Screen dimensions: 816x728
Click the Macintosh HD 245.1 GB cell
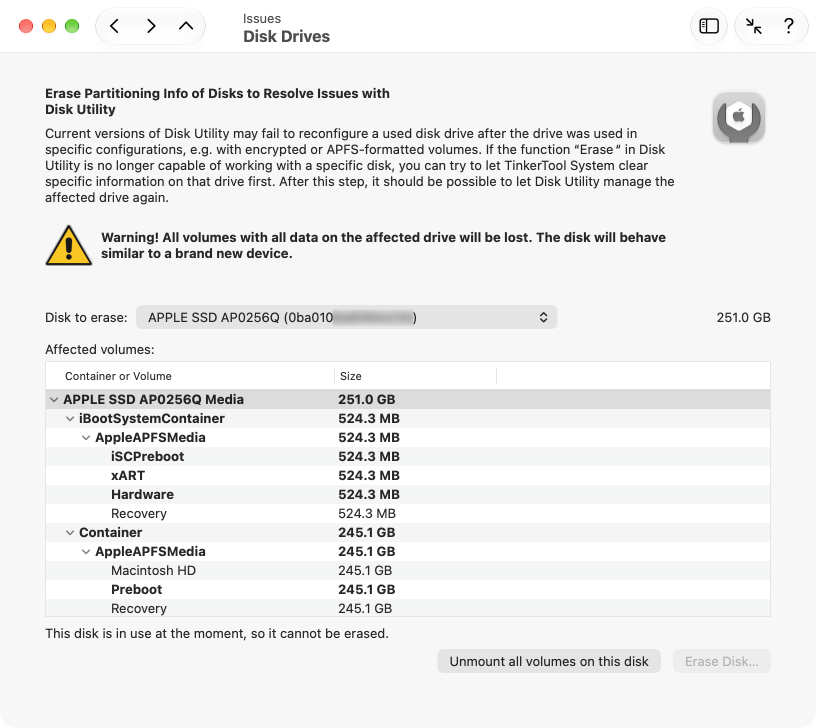click(x=365, y=570)
